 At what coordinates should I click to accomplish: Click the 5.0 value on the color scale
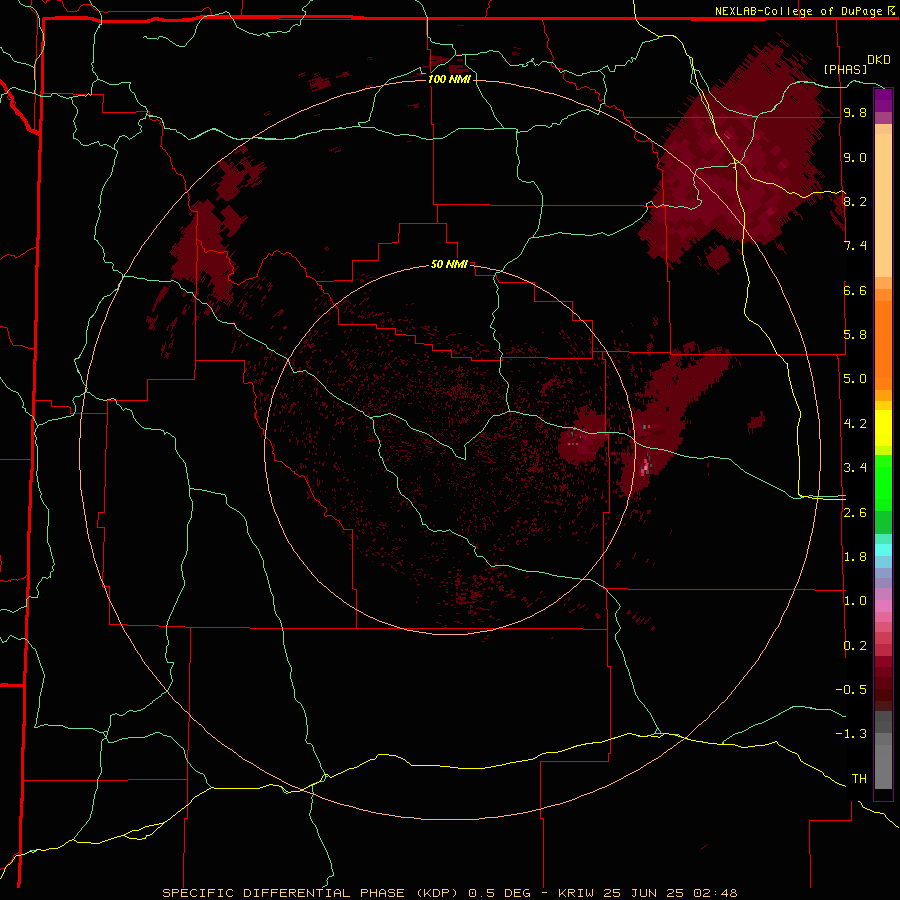(855, 379)
